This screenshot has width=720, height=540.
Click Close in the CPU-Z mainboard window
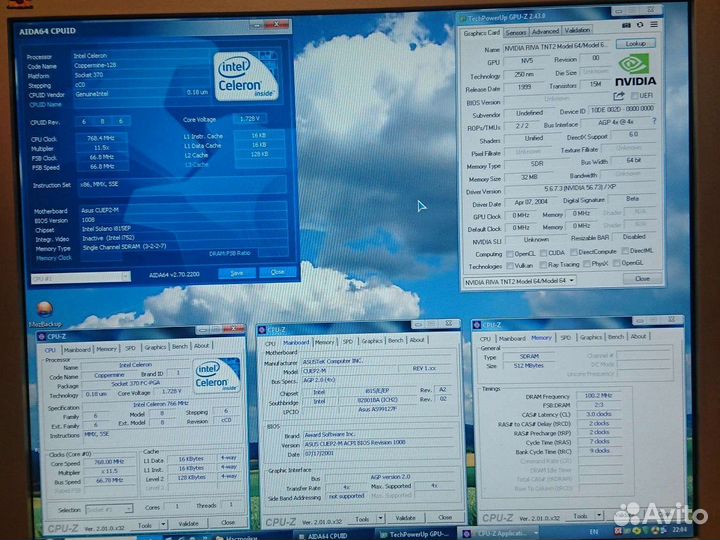(444, 517)
